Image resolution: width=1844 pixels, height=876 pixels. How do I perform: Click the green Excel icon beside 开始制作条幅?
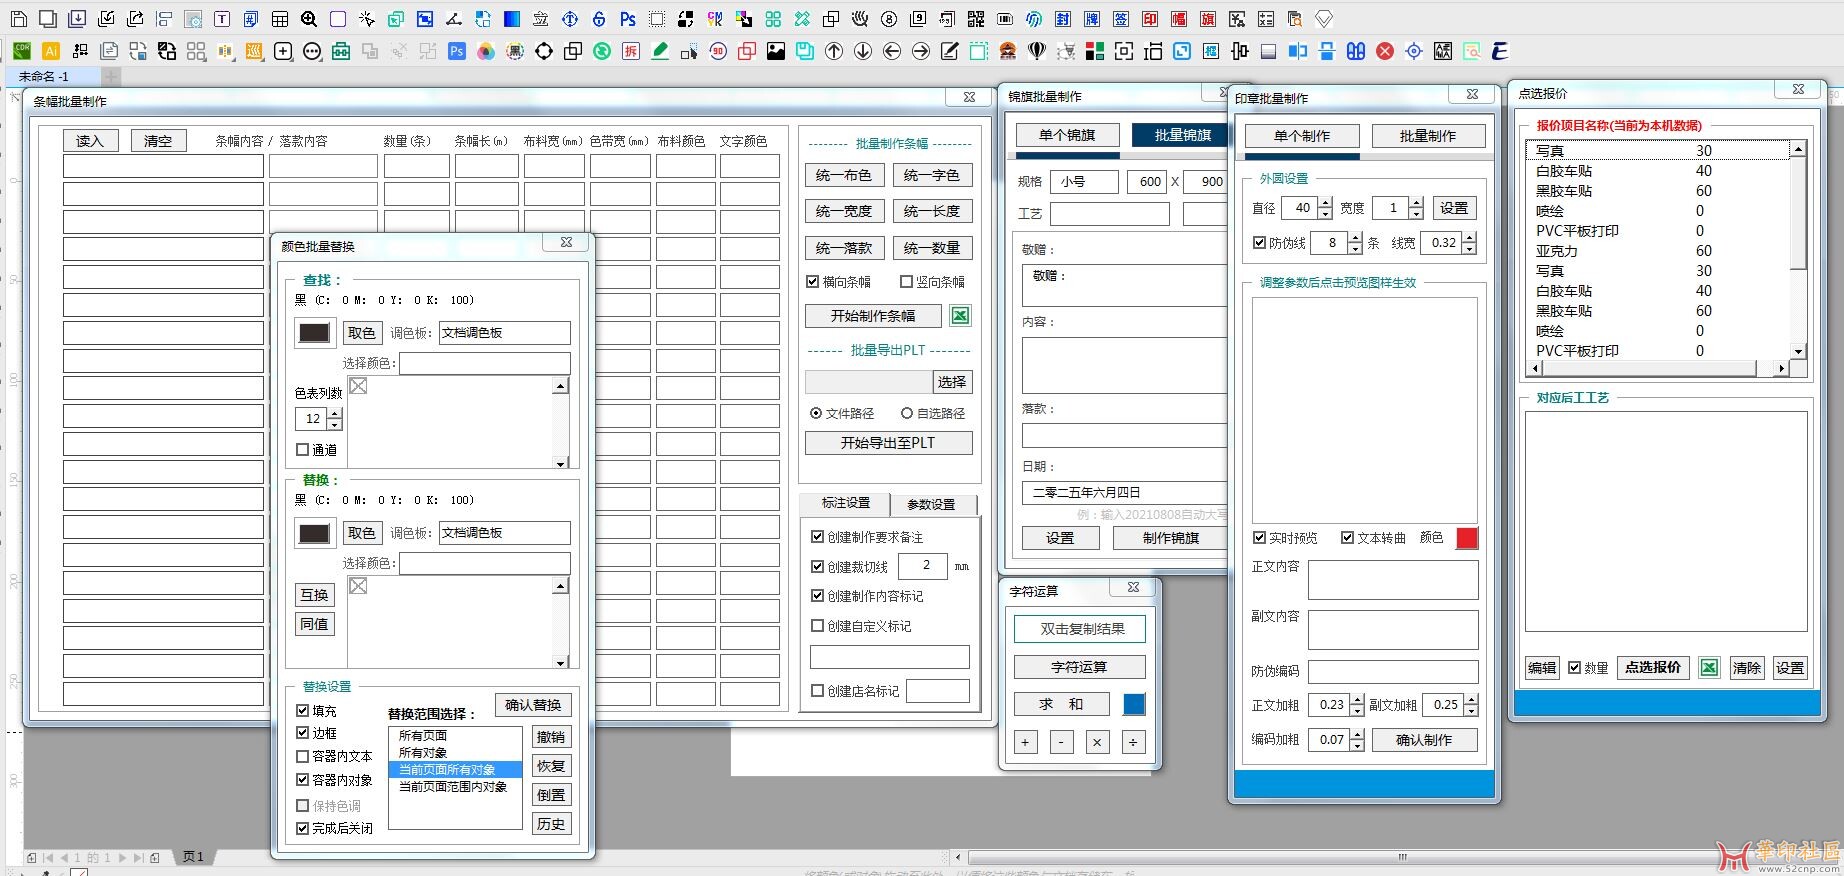[x=960, y=316]
